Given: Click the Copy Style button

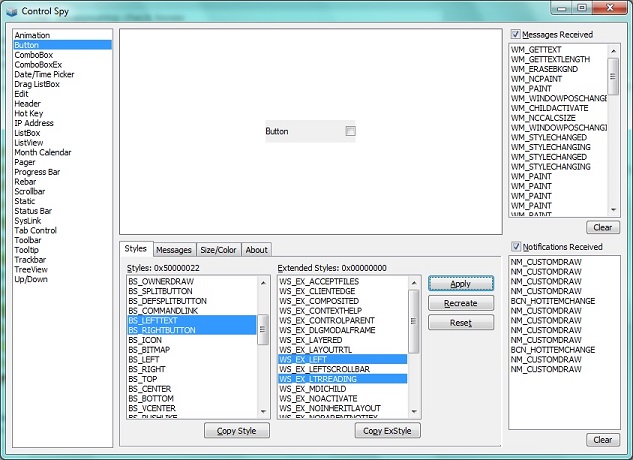Looking at the screenshot, I should tap(237, 430).
